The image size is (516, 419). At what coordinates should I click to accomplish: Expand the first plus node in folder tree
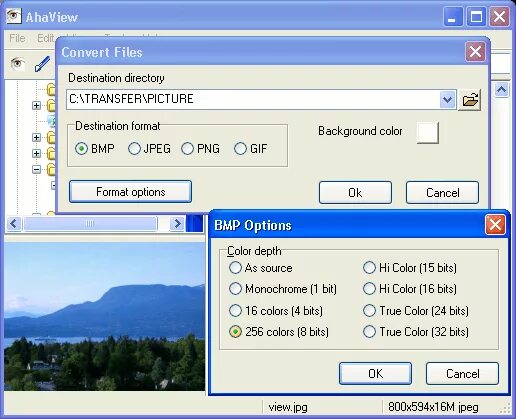pyautogui.click(x=37, y=105)
